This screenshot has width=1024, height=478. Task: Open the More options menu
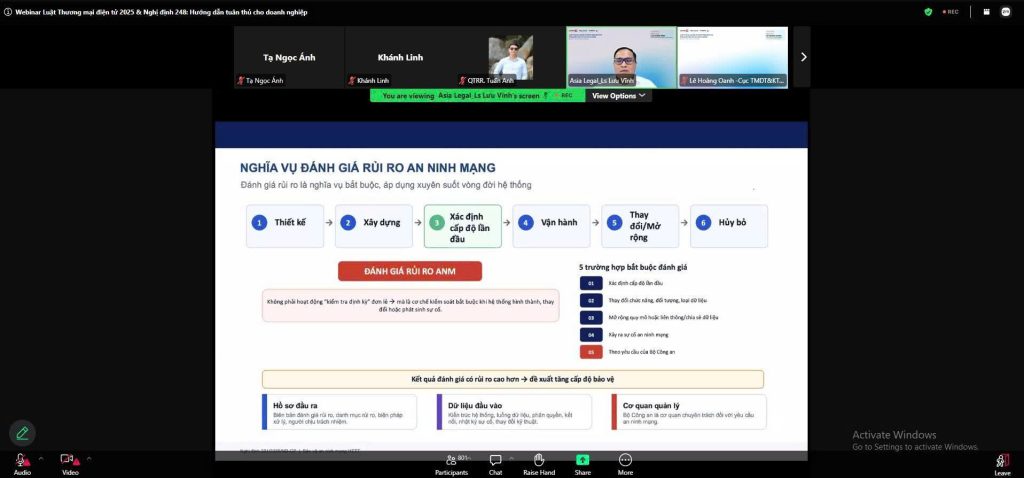click(x=625, y=464)
